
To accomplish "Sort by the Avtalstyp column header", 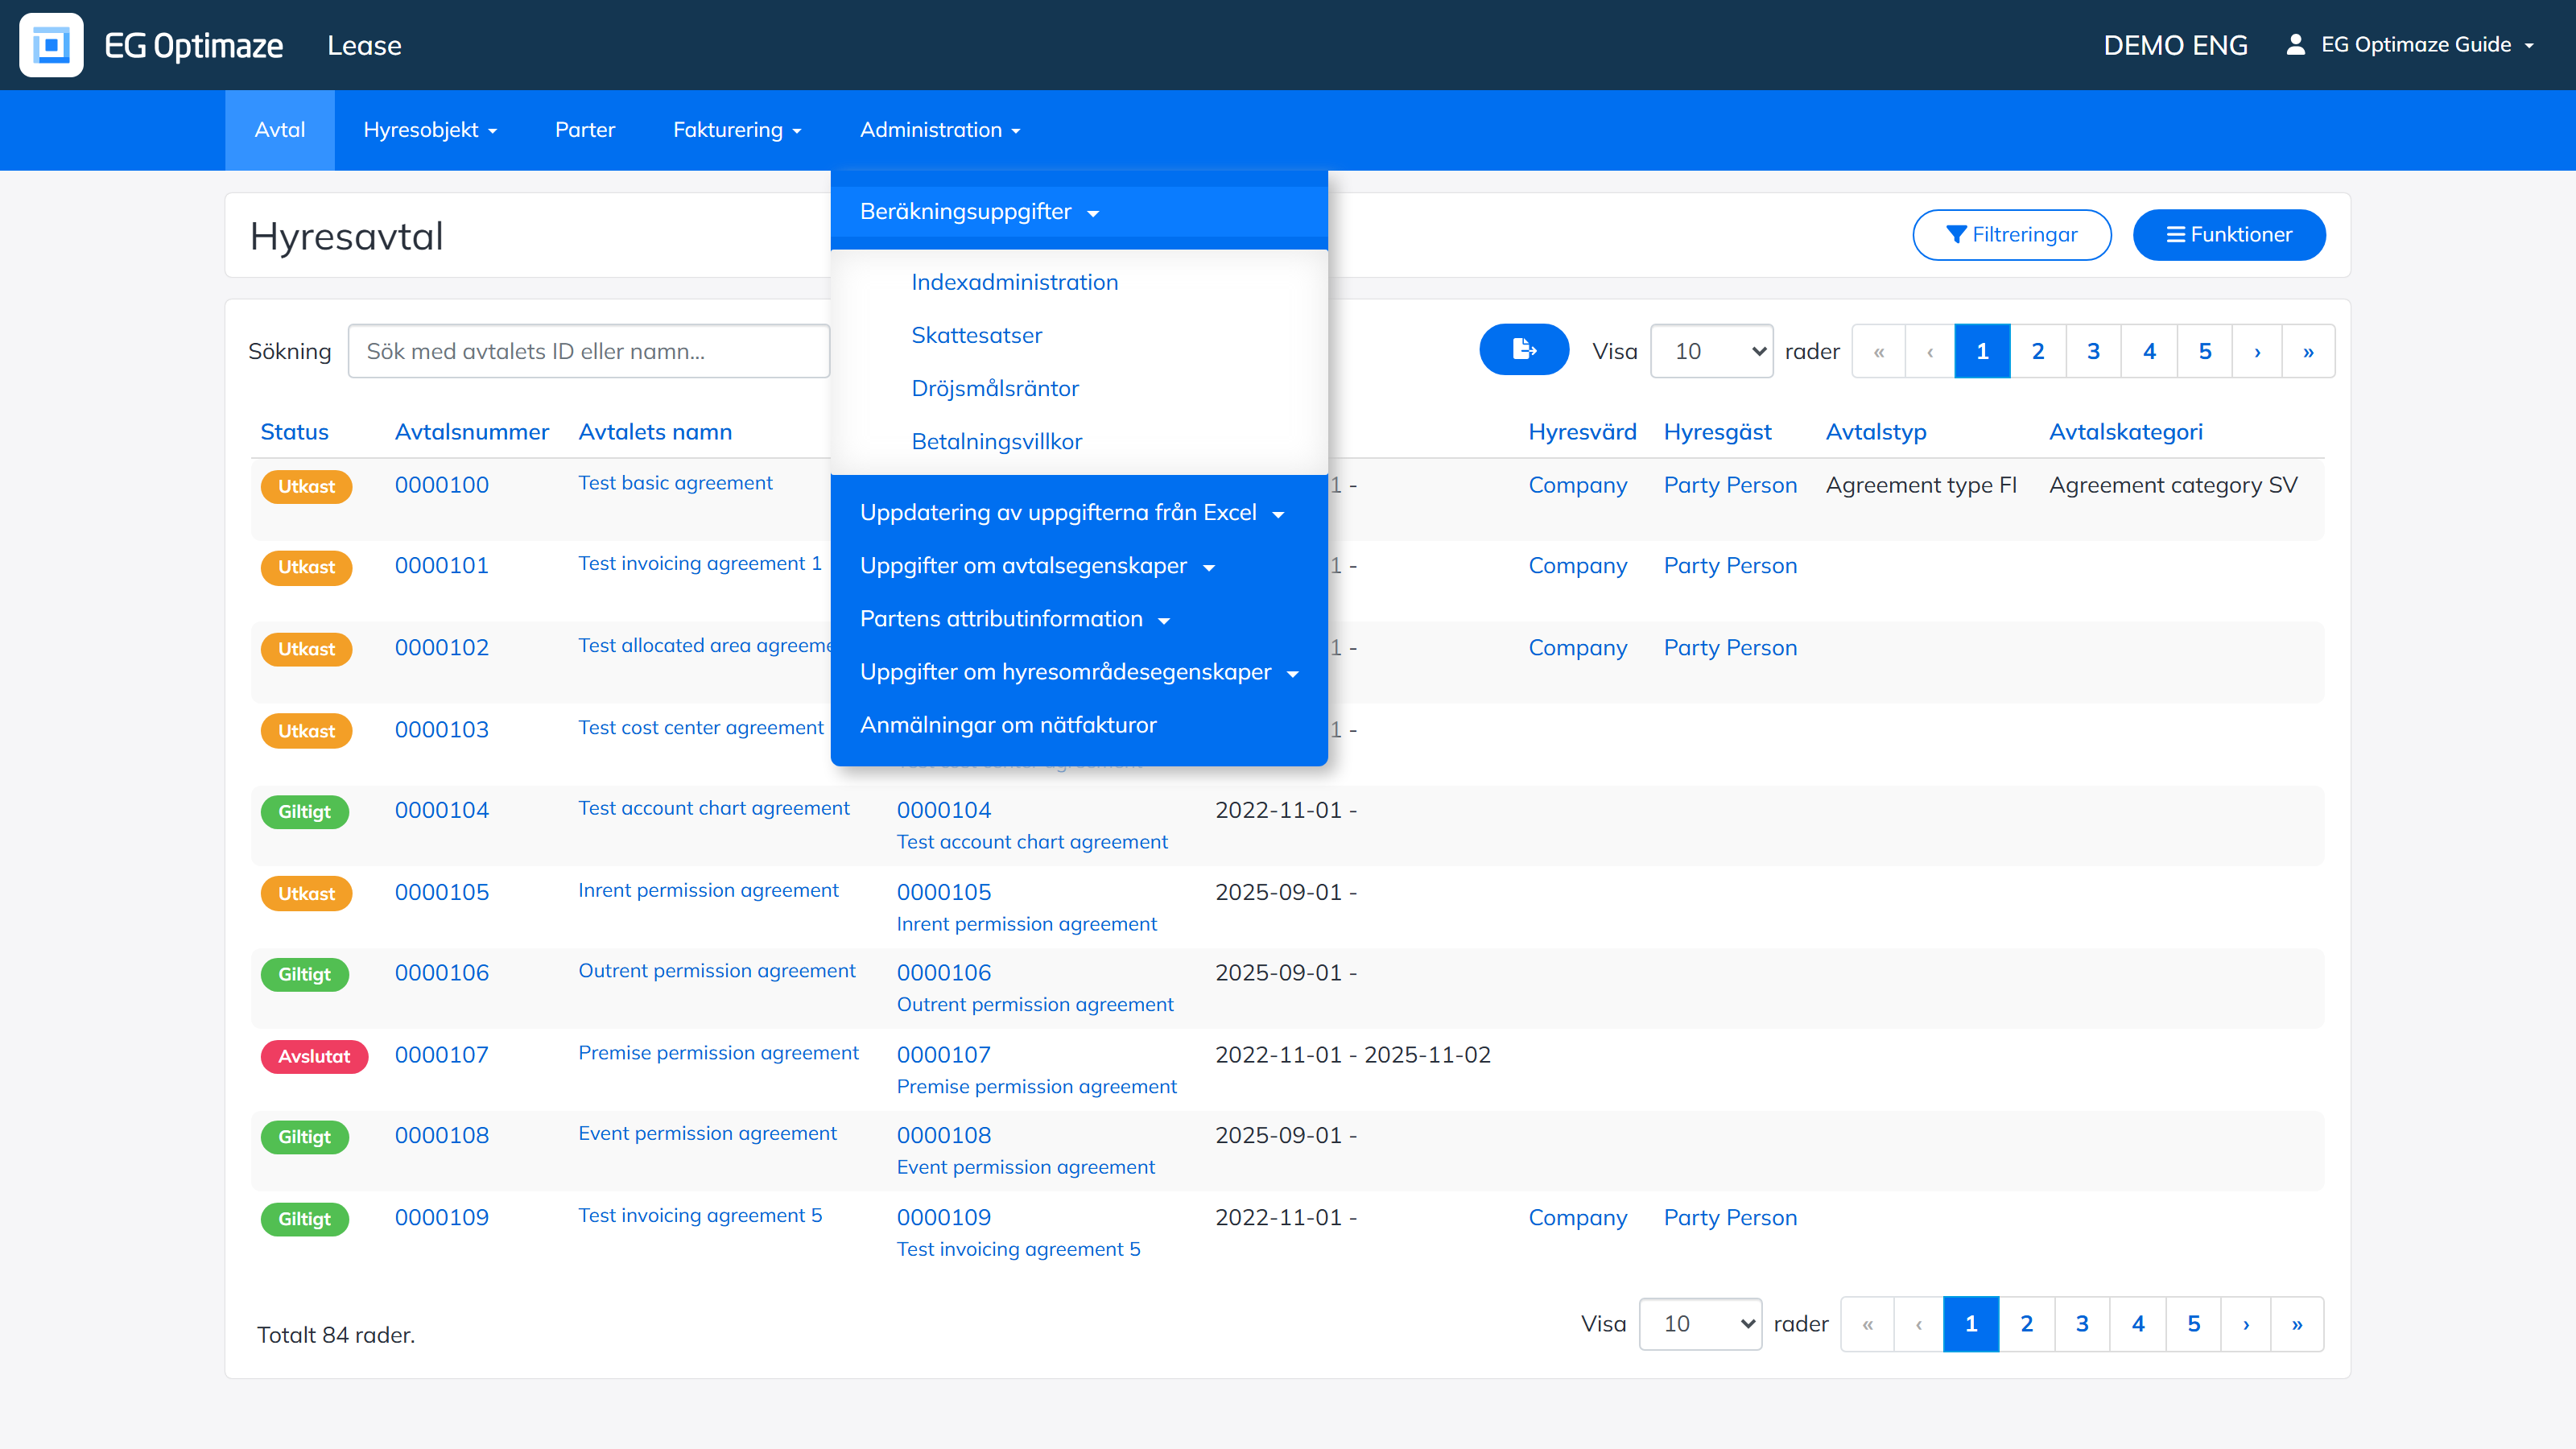I will (1876, 432).
